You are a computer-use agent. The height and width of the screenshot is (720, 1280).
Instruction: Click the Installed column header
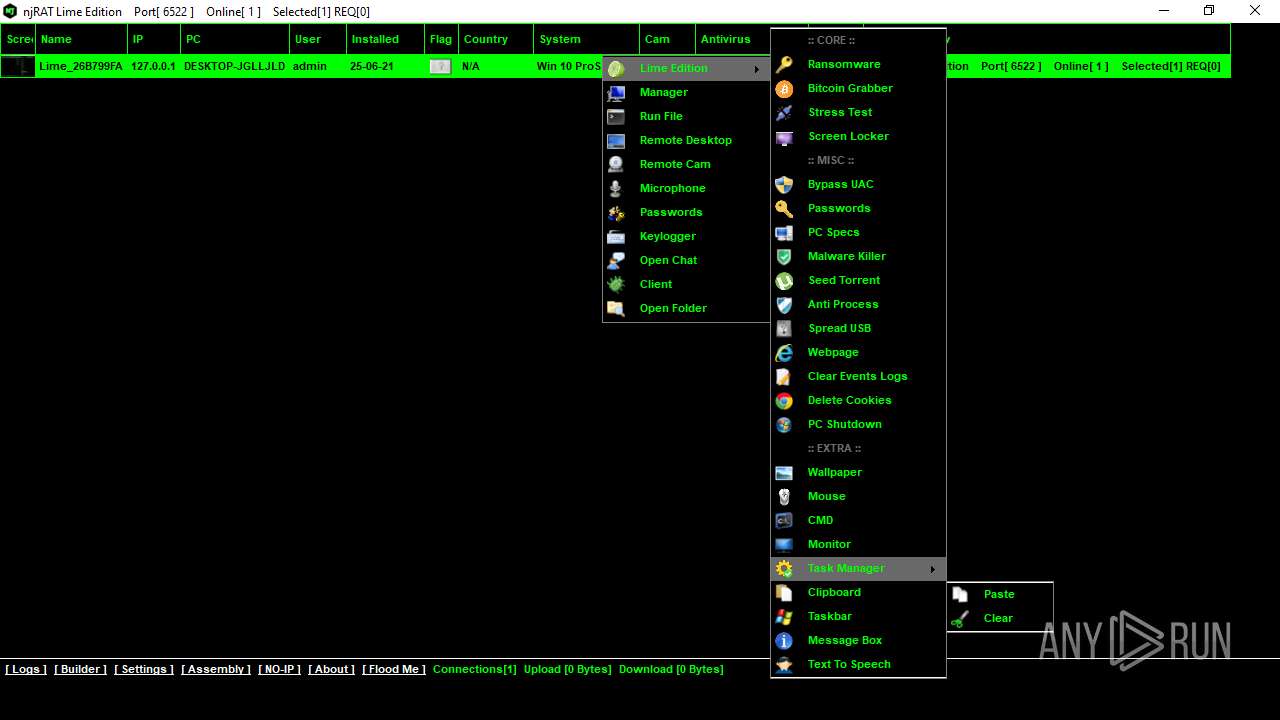385,39
